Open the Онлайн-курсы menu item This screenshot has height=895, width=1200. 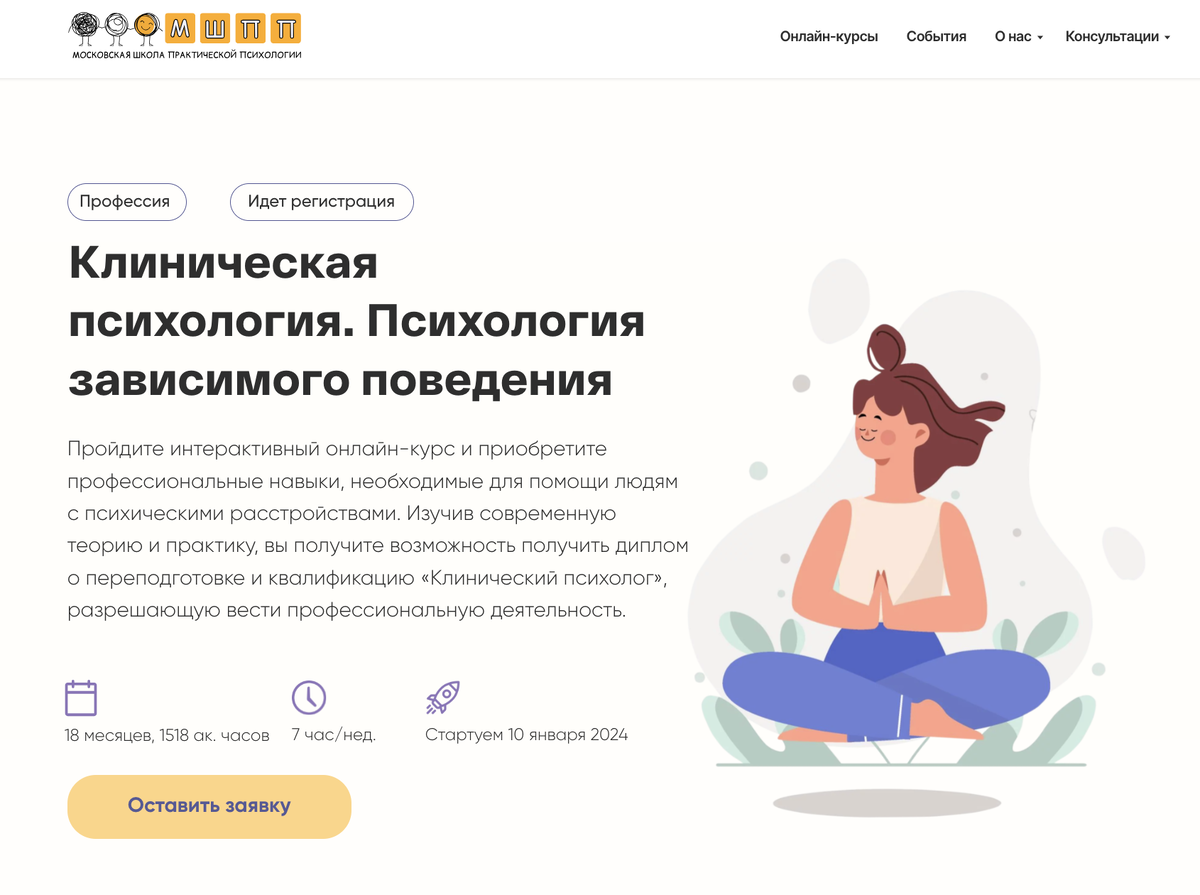coord(829,37)
